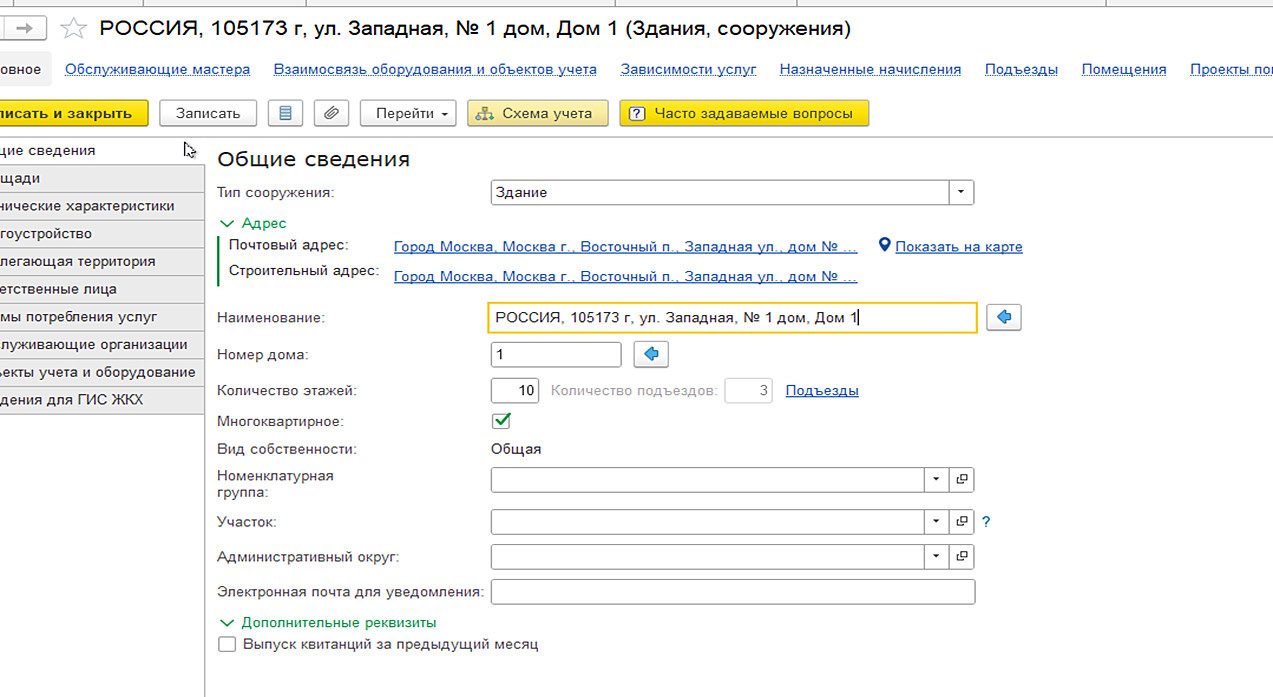
Task: Click the Показать на карте link
Action: 959,246
